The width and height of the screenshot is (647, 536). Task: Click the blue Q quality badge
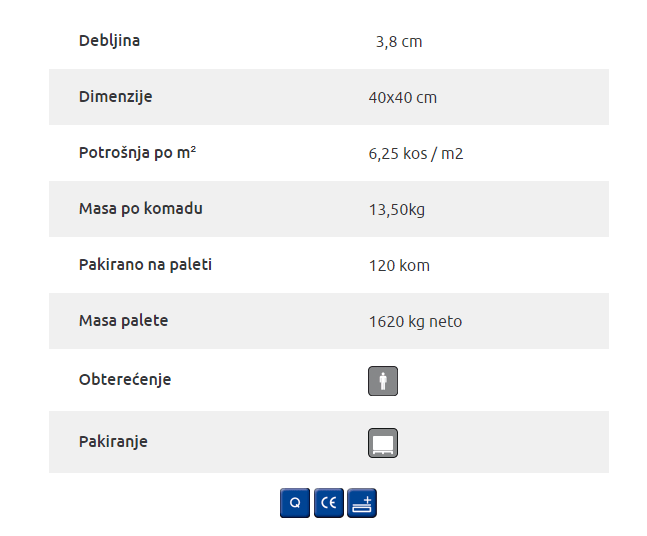tap(295, 503)
